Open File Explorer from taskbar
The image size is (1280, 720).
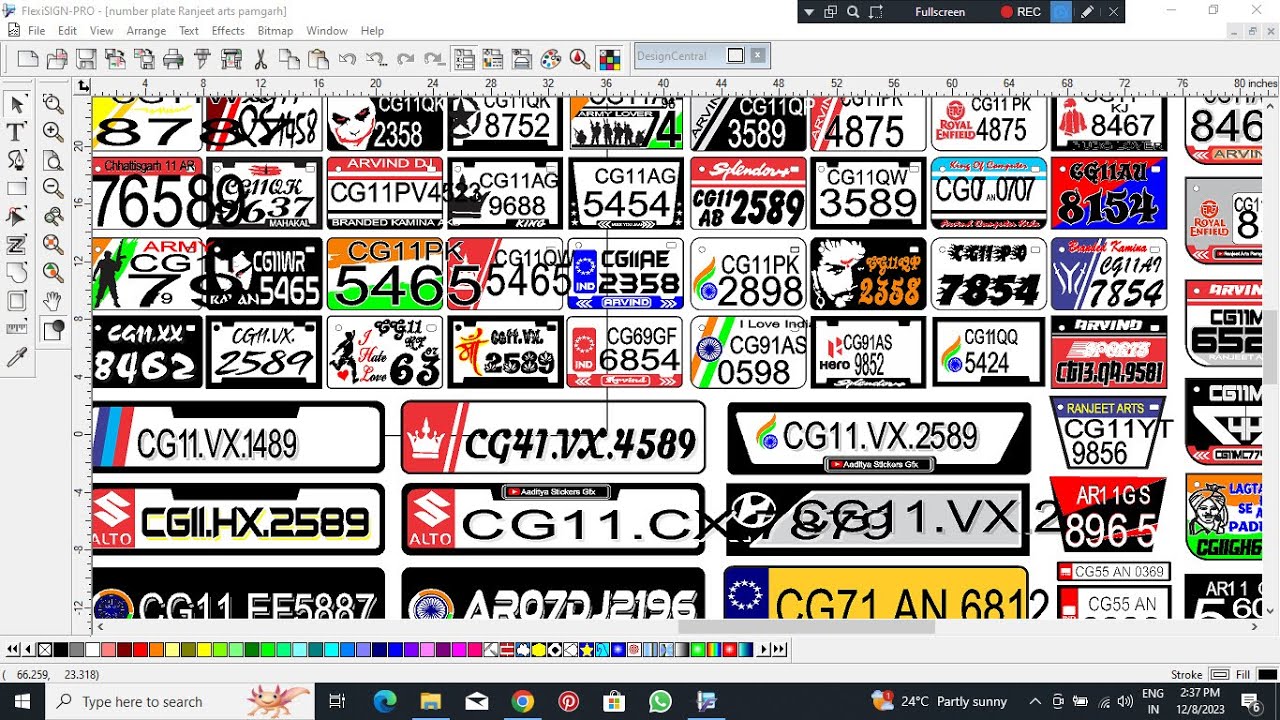click(431, 701)
